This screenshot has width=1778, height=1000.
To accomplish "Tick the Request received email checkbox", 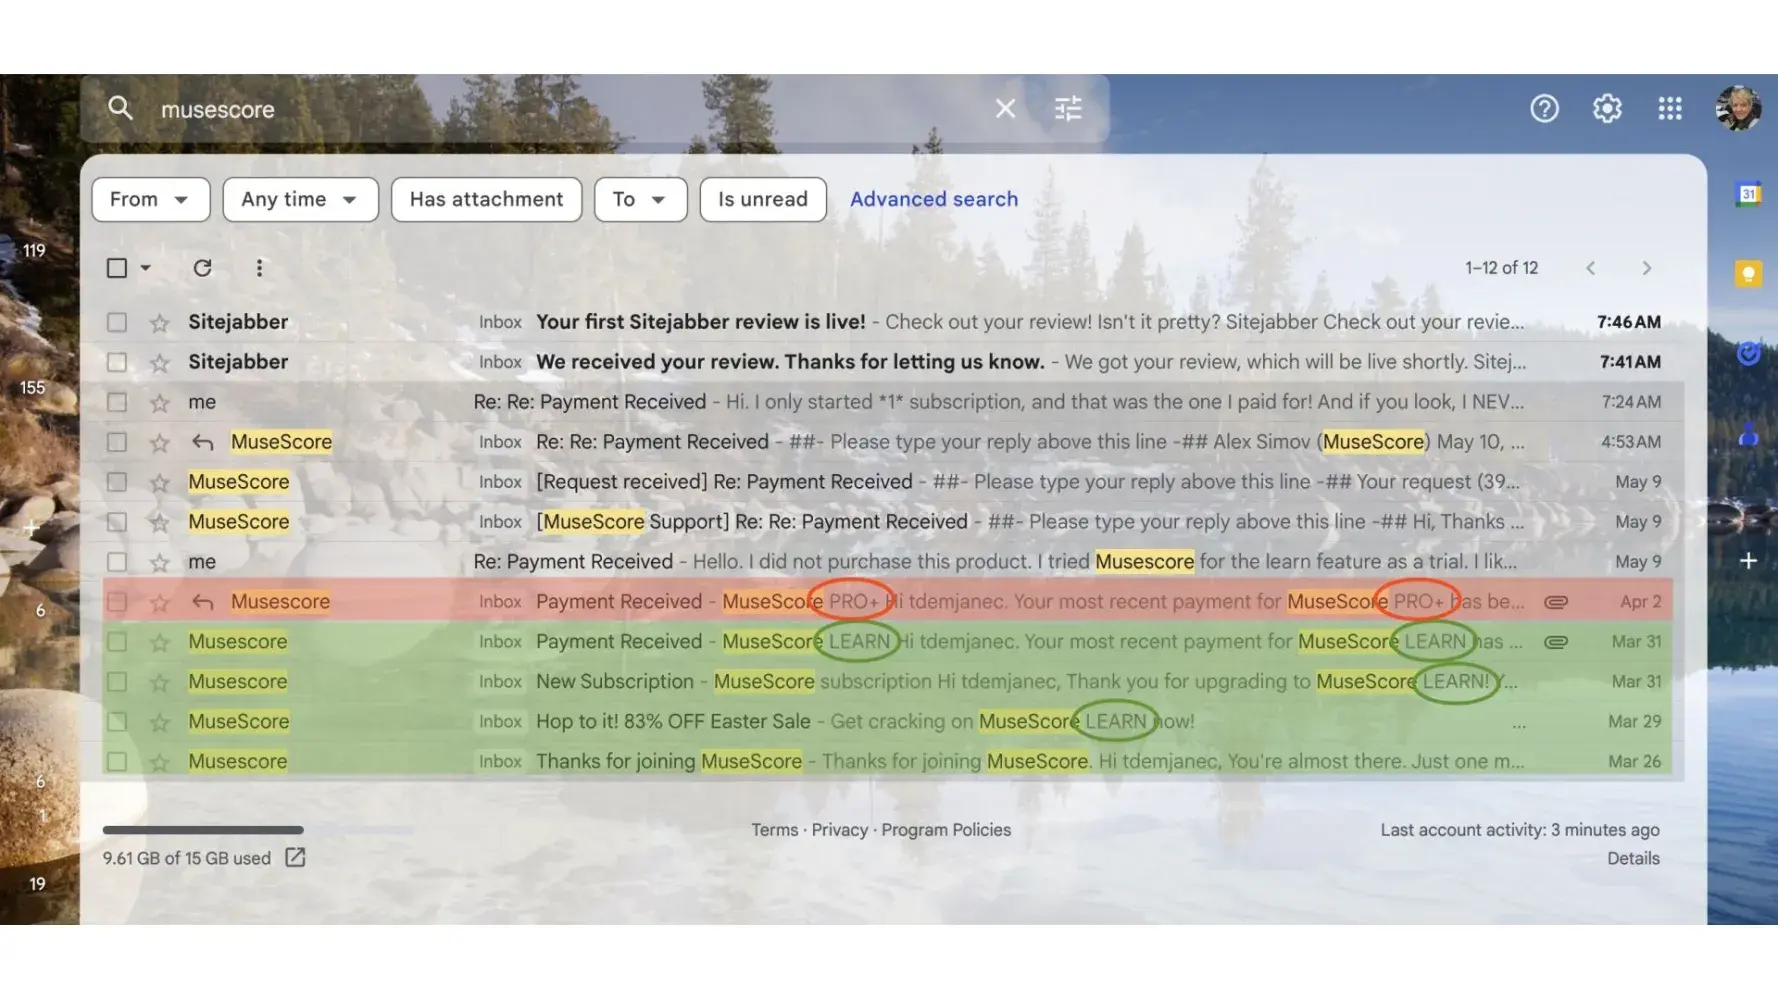I will 117,482.
